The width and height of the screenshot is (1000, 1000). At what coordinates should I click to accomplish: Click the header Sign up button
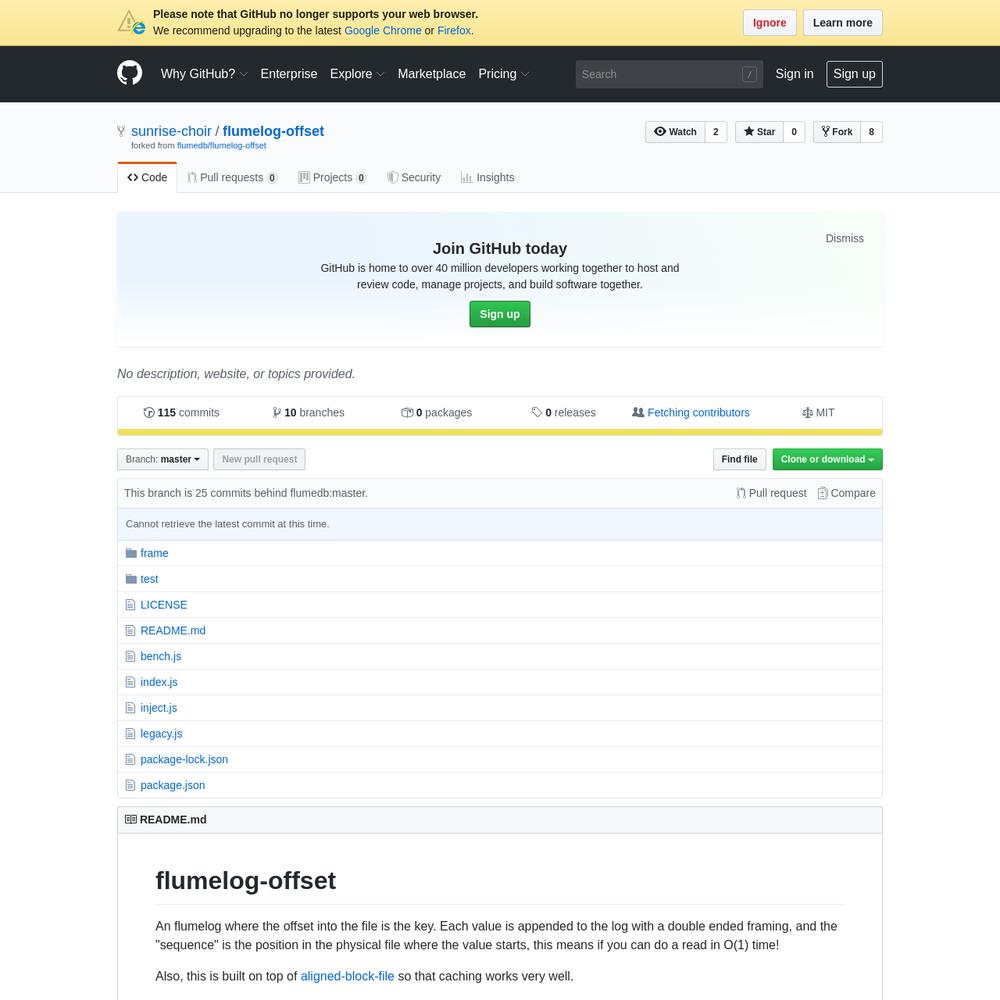(854, 74)
